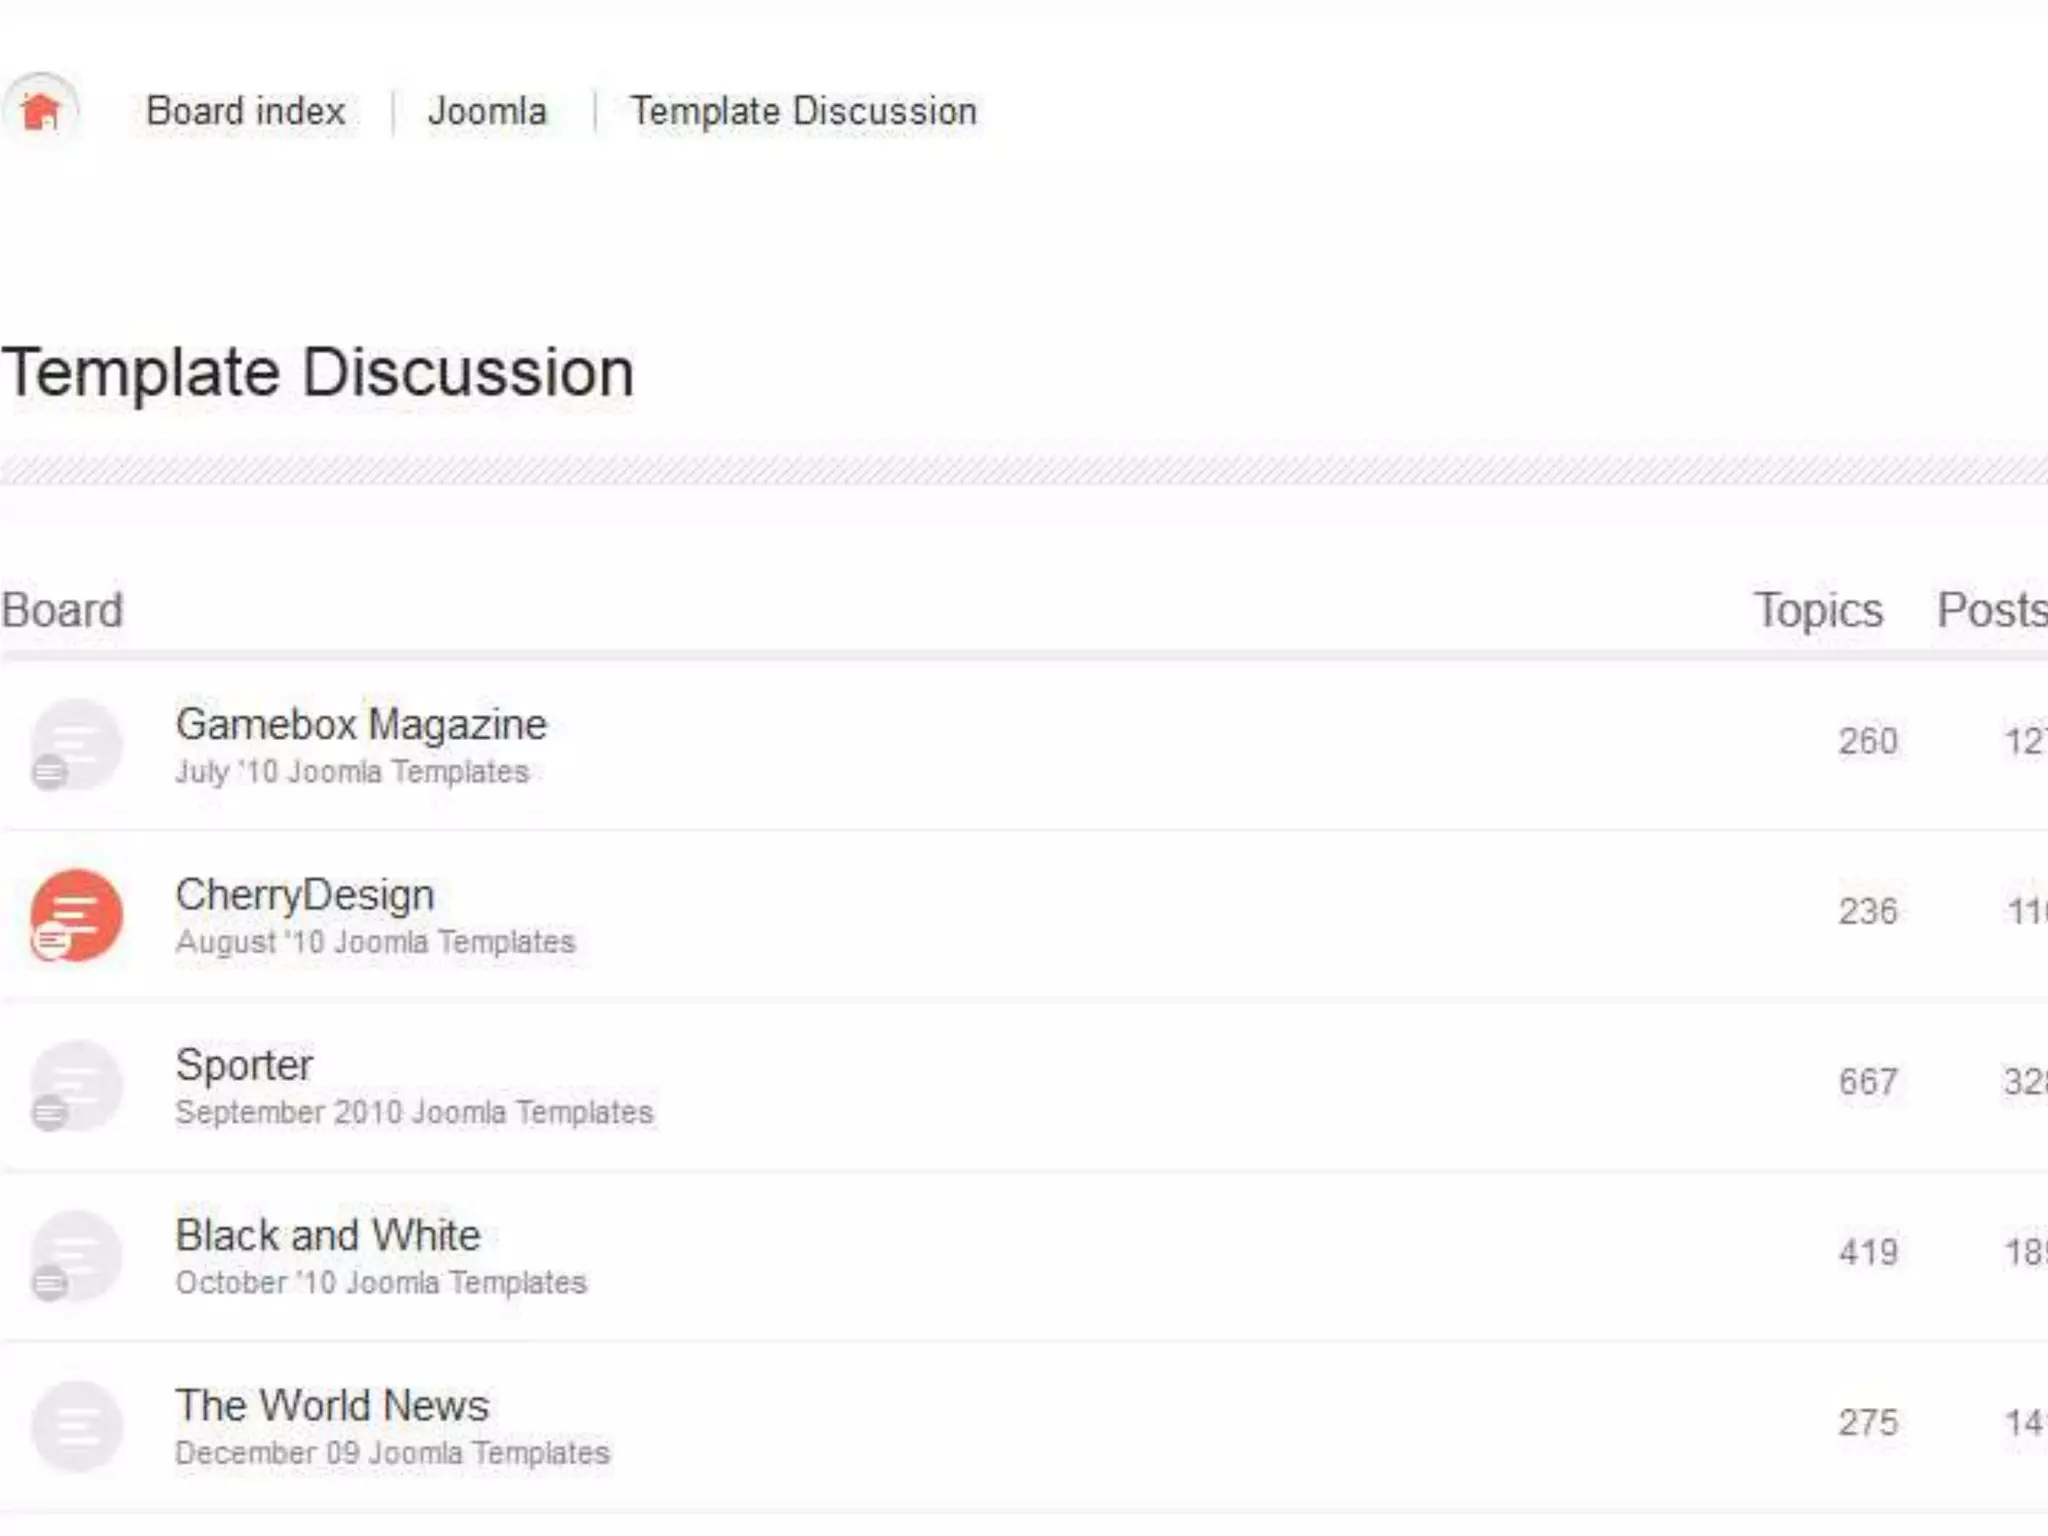This screenshot has height=1536, width=2048.
Task: Click Sporter topic count 667
Action: [x=1867, y=1082]
